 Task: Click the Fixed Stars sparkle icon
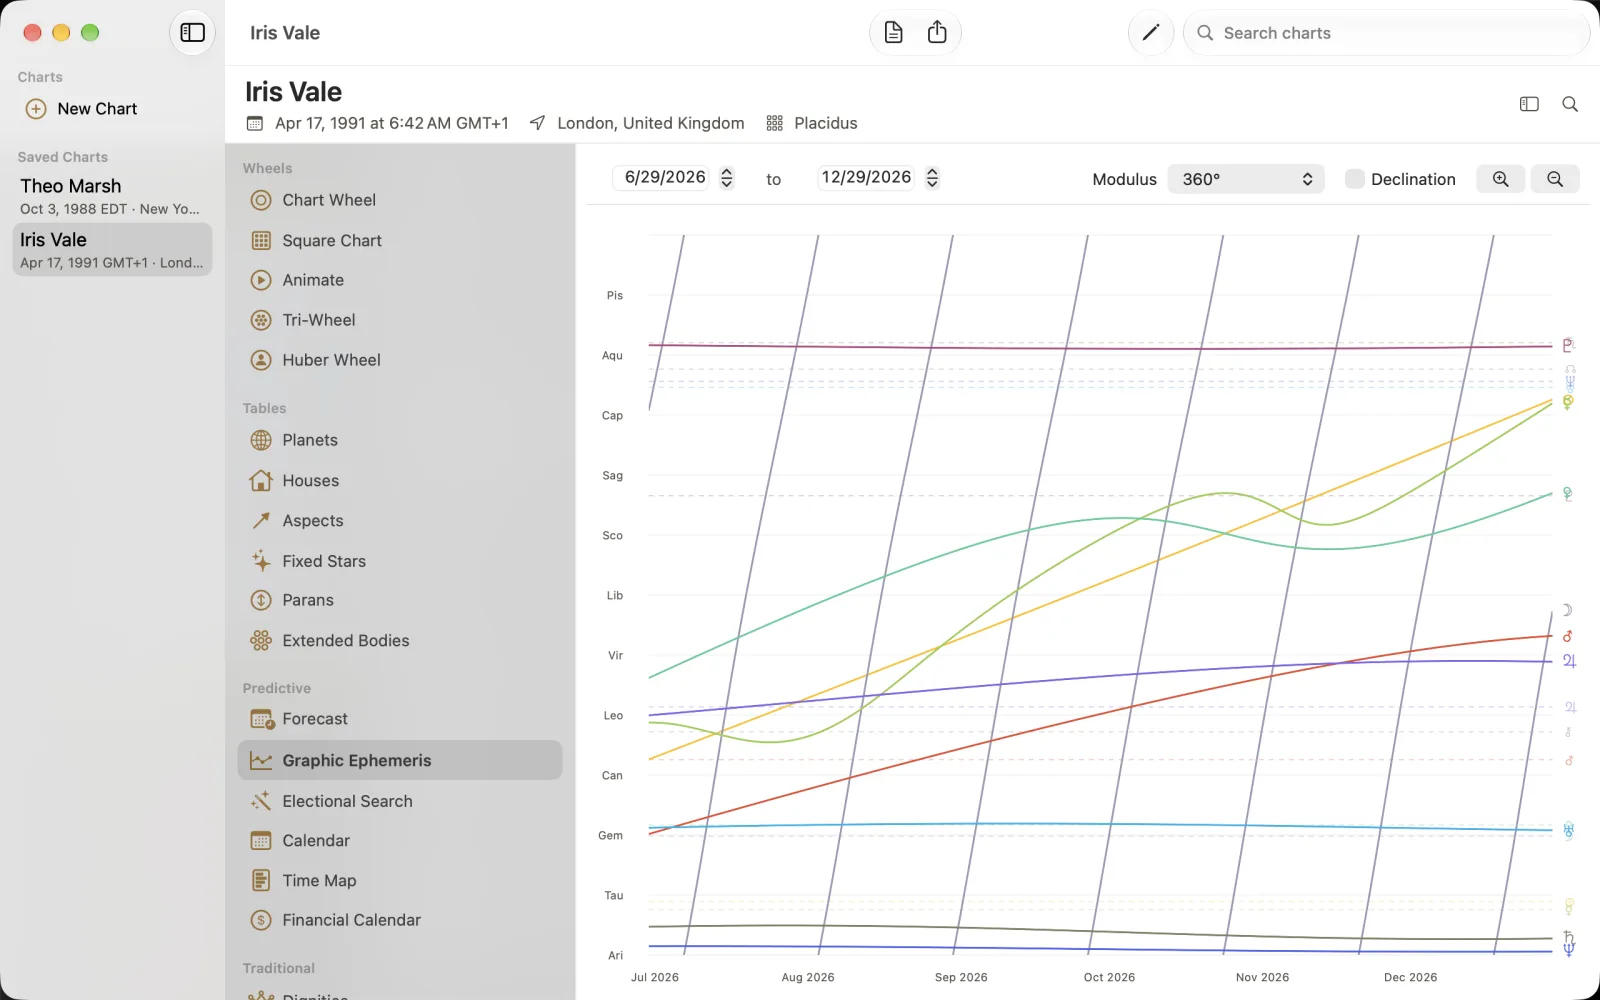click(x=261, y=561)
